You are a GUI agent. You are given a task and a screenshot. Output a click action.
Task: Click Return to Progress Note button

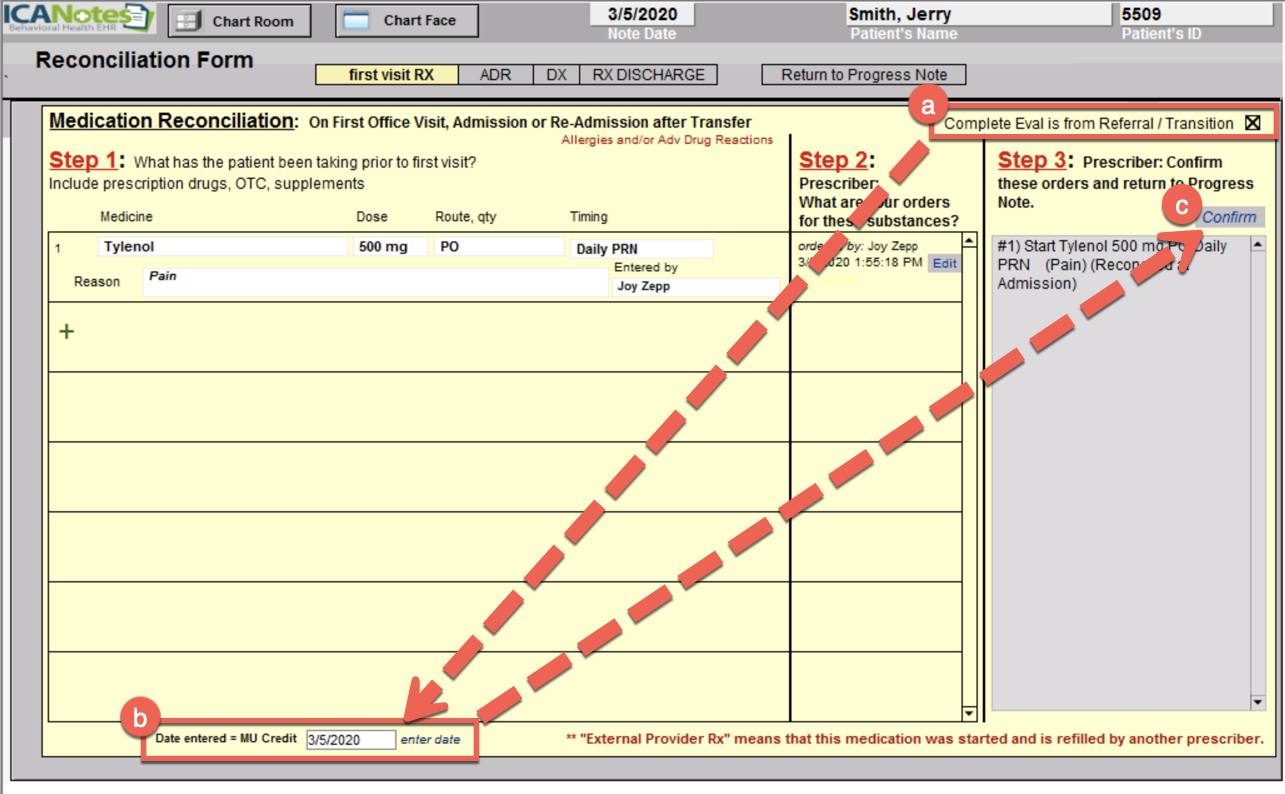pos(863,75)
